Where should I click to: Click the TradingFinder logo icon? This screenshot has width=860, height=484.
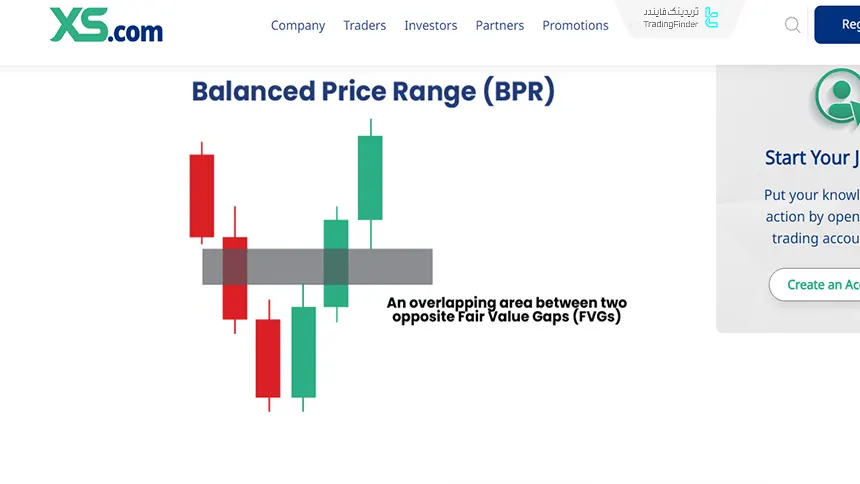tap(711, 17)
